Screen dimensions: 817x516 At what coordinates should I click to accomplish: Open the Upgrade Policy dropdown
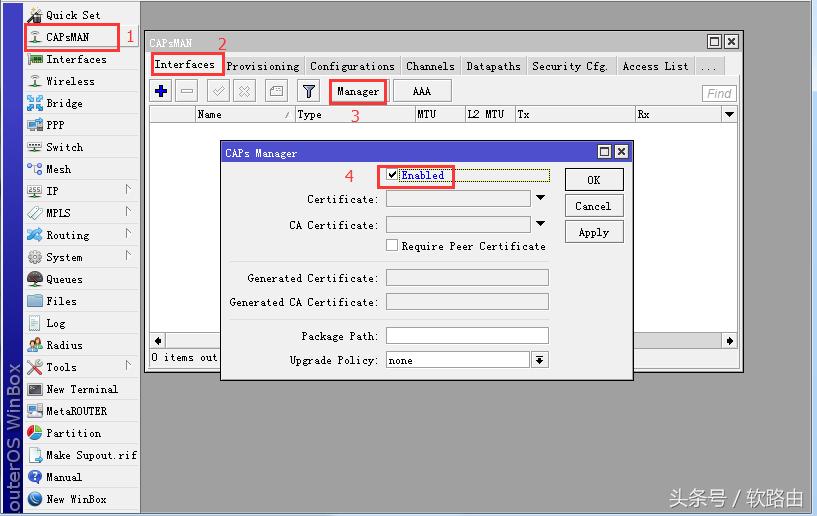(x=540, y=360)
